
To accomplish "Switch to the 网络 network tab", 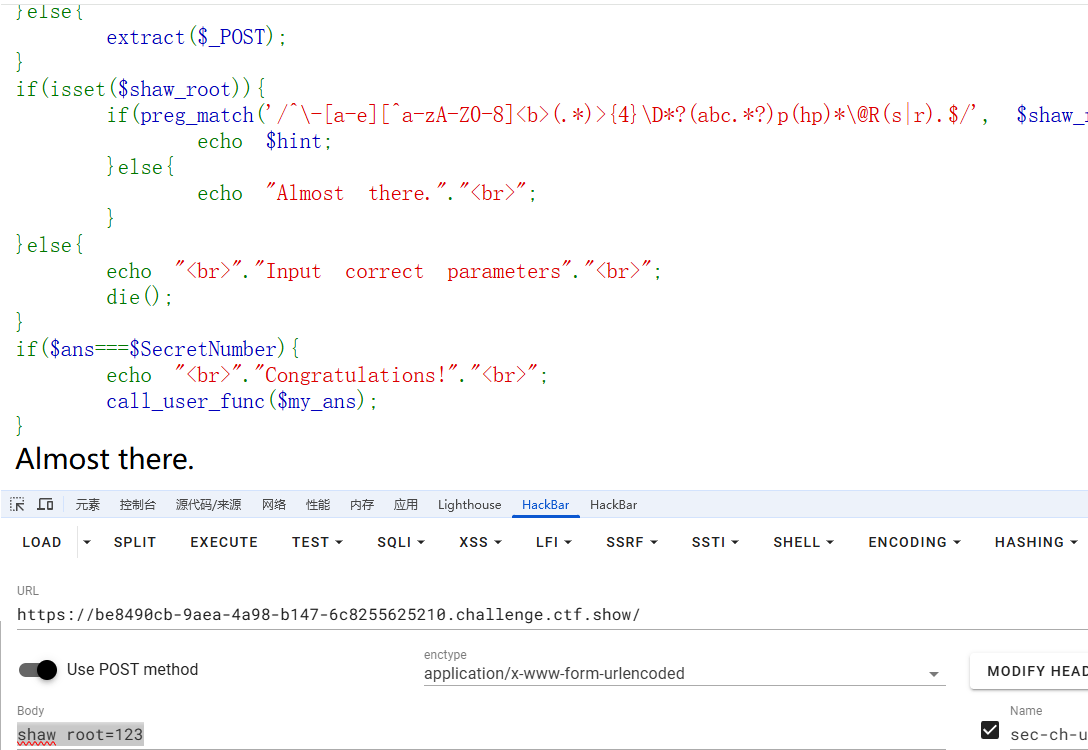I will (x=276, y=505).
